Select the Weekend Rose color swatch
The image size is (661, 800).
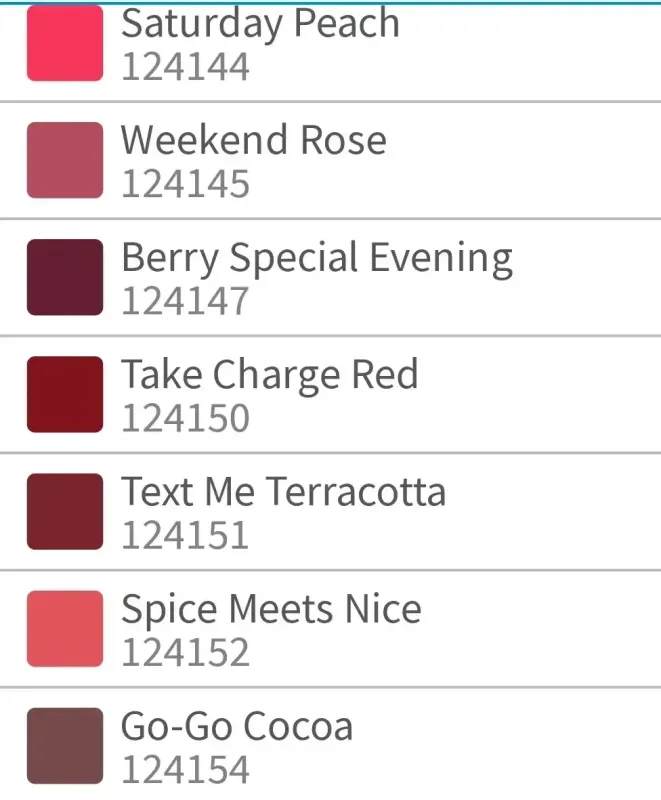pyautogui.click(x=65, y=160)
